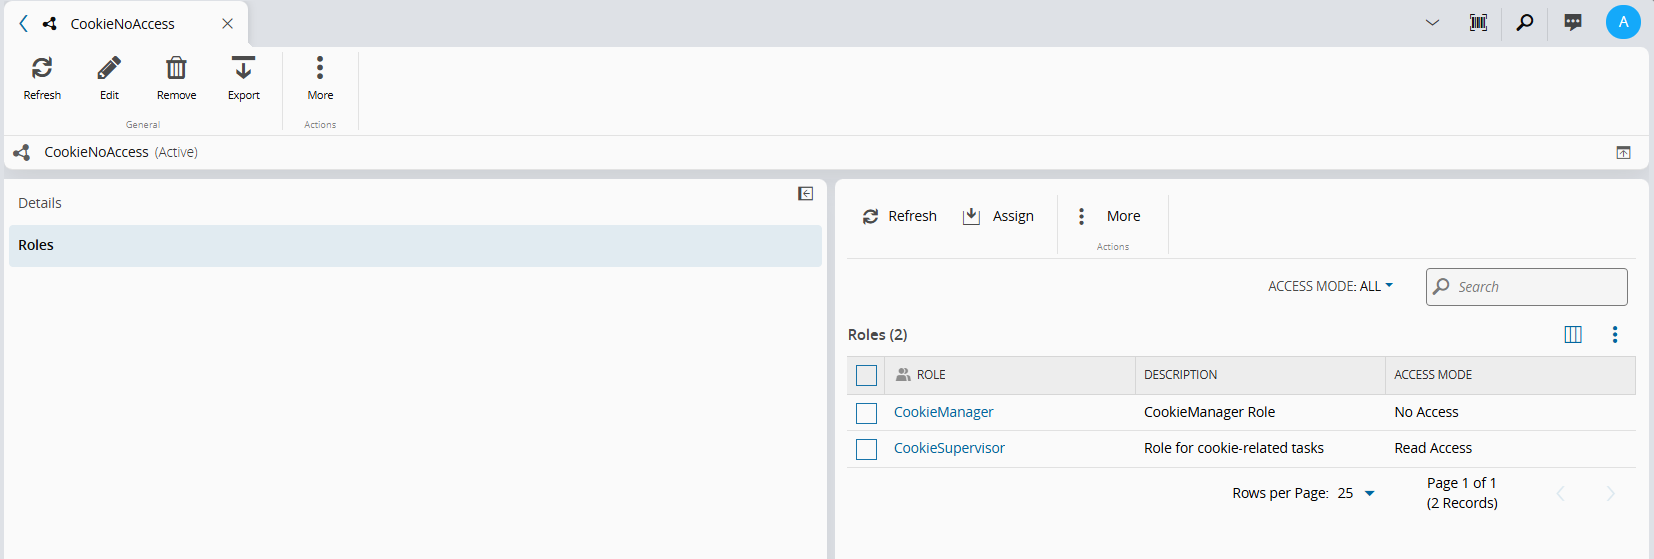Screen dimensions: 1654x559
Task: Open the barcode scanner icon
Action: [1478, 22]
